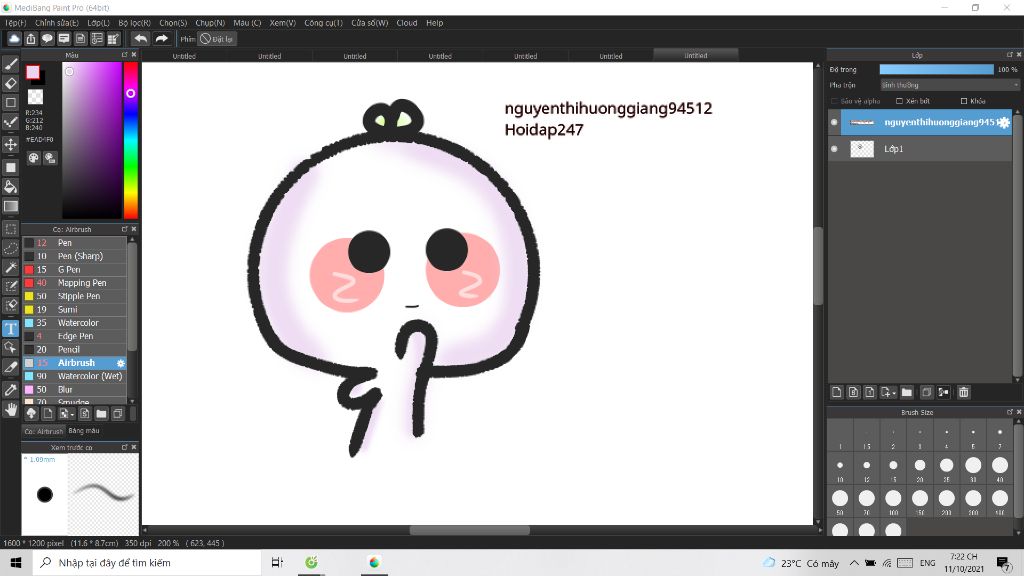
Task: Click the Redo arrow in toolbar
Action: pos(161,39)
